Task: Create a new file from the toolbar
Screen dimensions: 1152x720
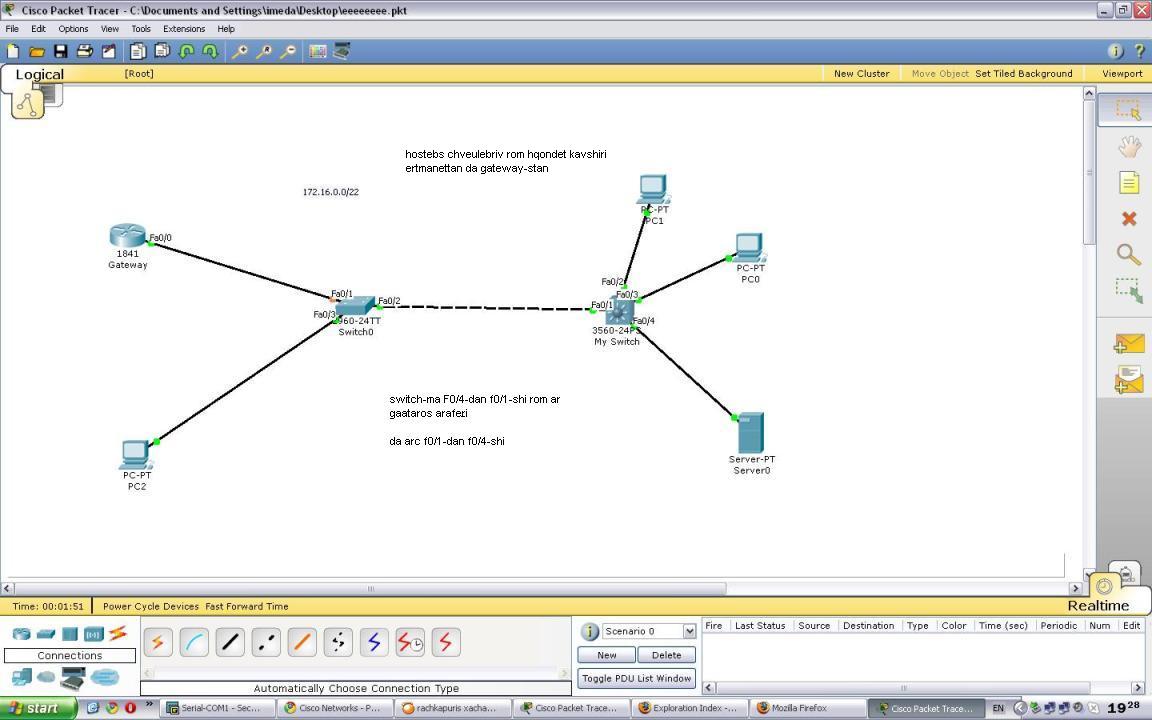Action: (x=12, y=51)
